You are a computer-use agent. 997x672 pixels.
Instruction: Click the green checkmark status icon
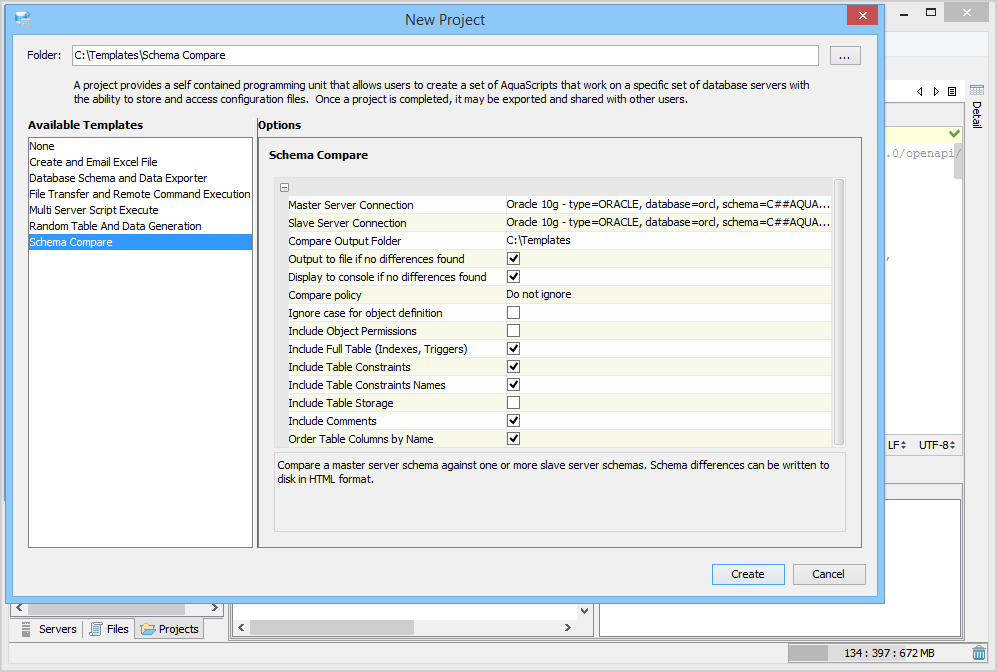[x=954, y=133]
